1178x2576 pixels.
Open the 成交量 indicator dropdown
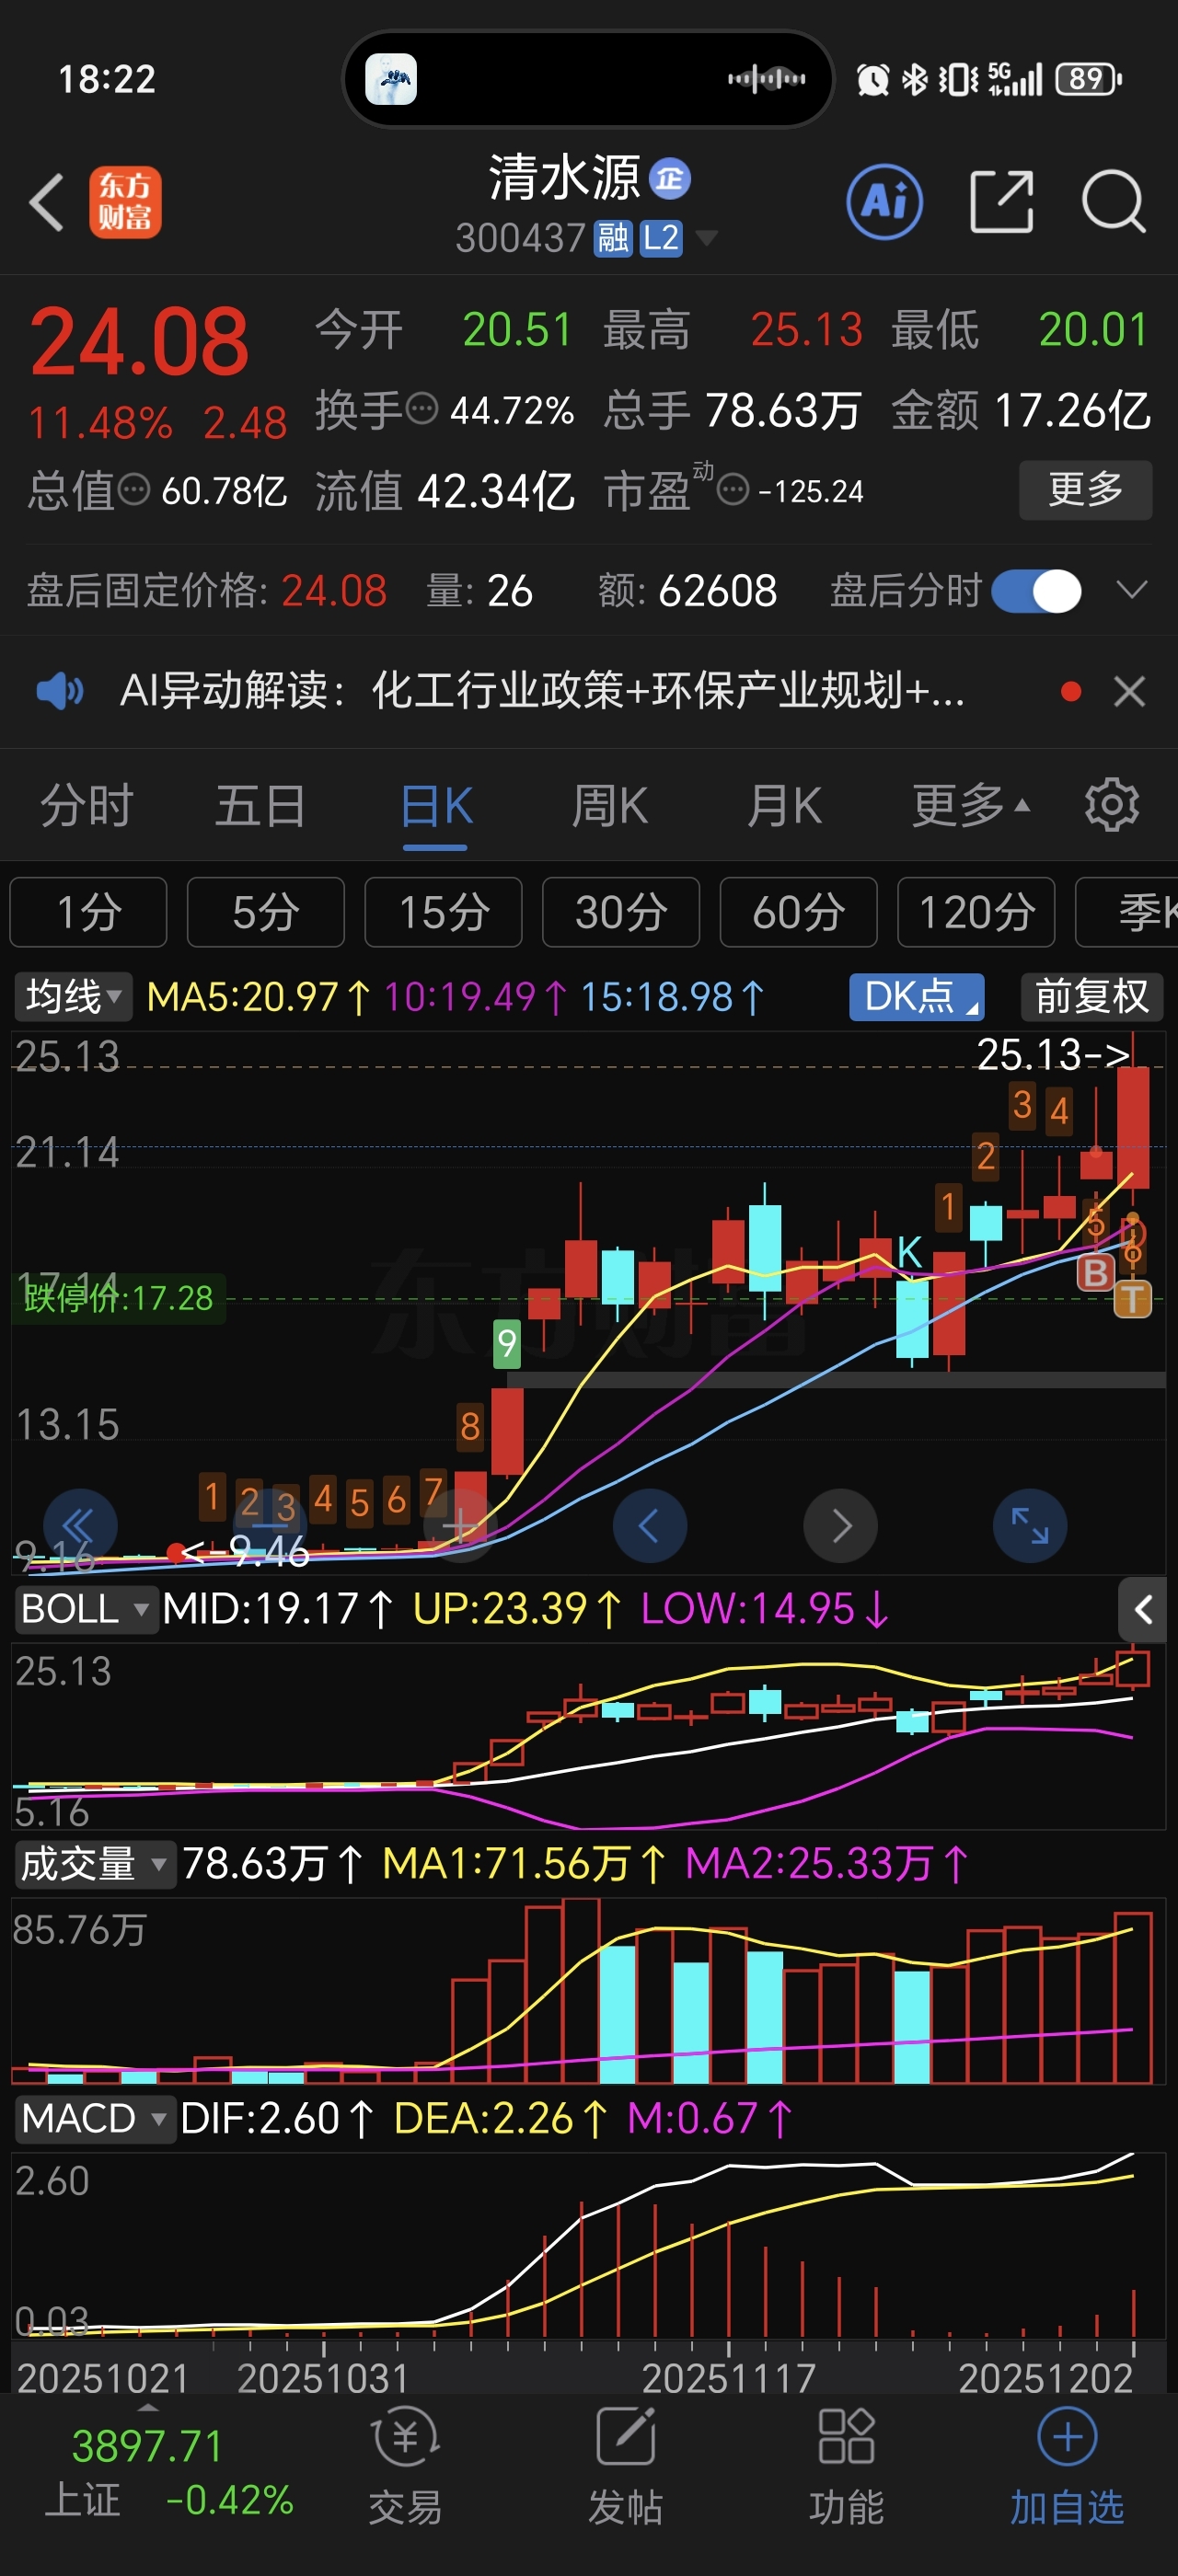pos(95,1864)
